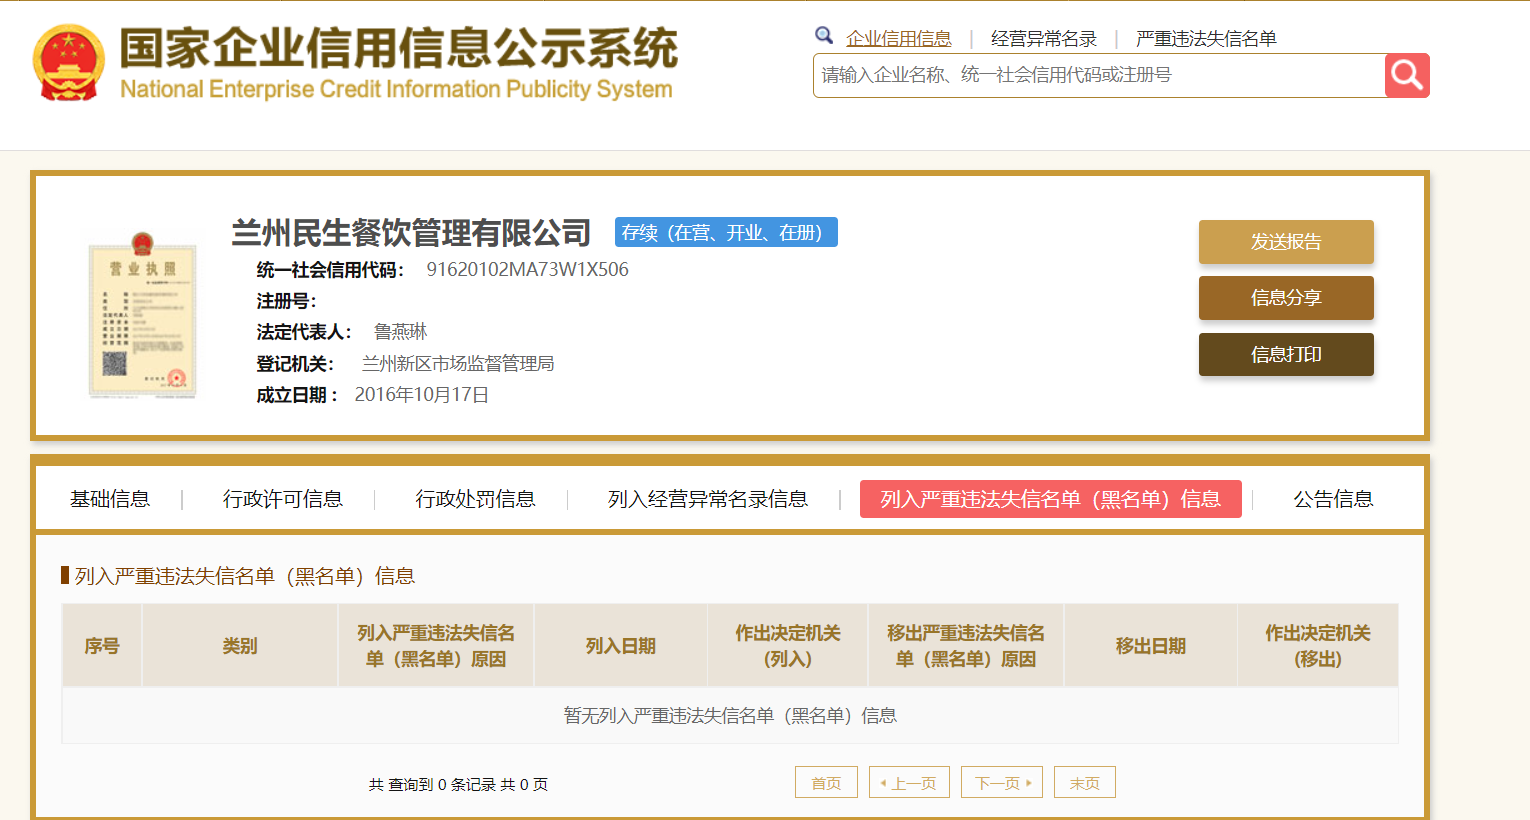Click the legal representative name 鲁燕琳

[x=400, y=331]
